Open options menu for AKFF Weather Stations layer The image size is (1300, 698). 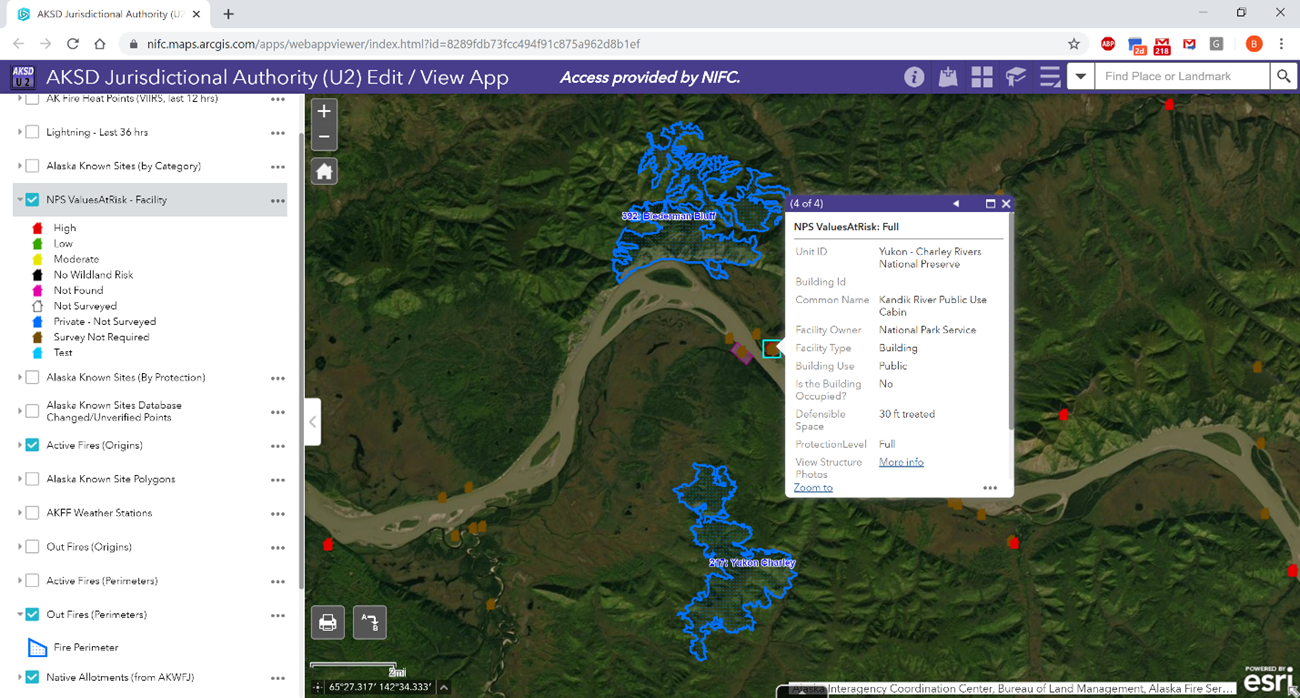277,513
